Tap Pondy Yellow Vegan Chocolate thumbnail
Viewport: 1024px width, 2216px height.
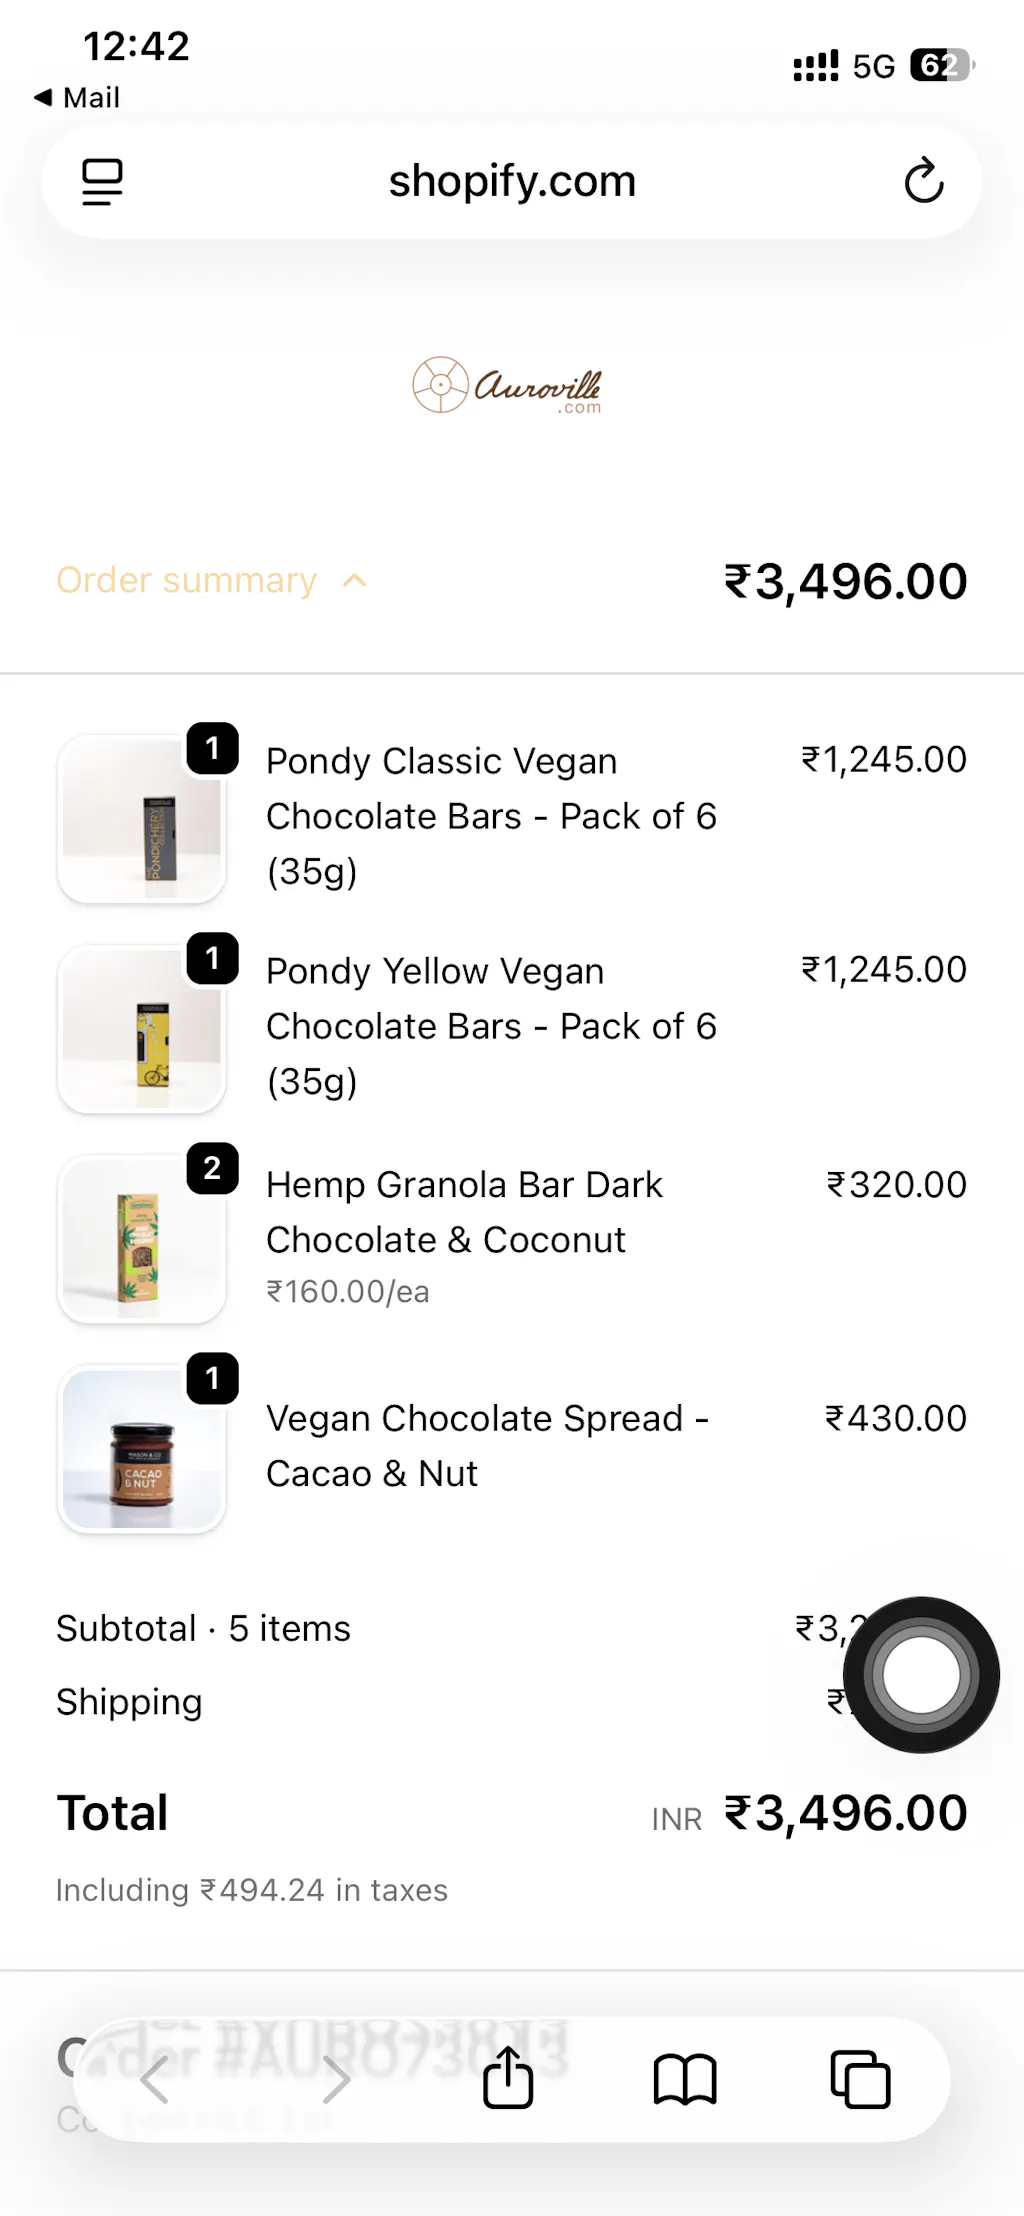point(142,1030)
